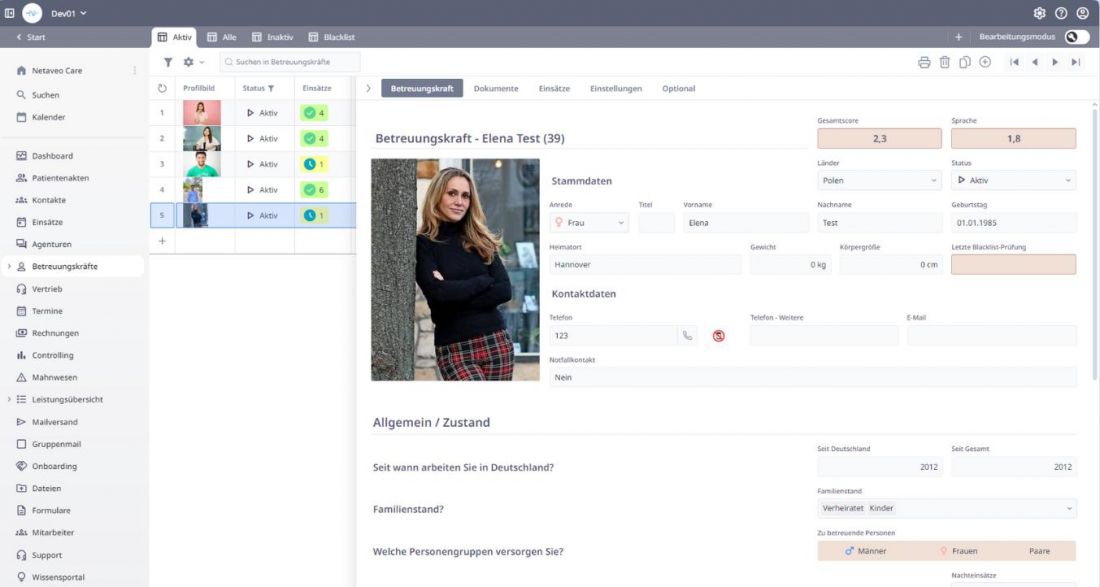Expand the Familienstand dropdown

[946, 509]
